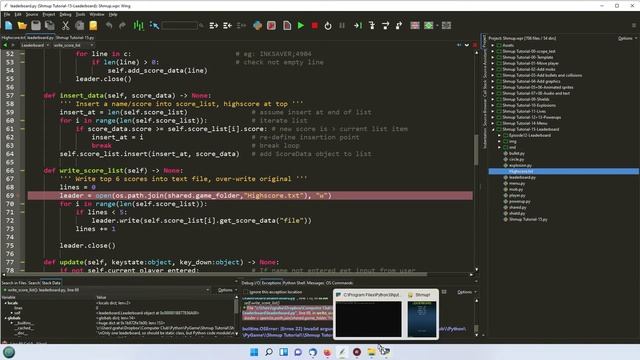Open the Leaderboard class dropdown

click(x=35, y=45)
